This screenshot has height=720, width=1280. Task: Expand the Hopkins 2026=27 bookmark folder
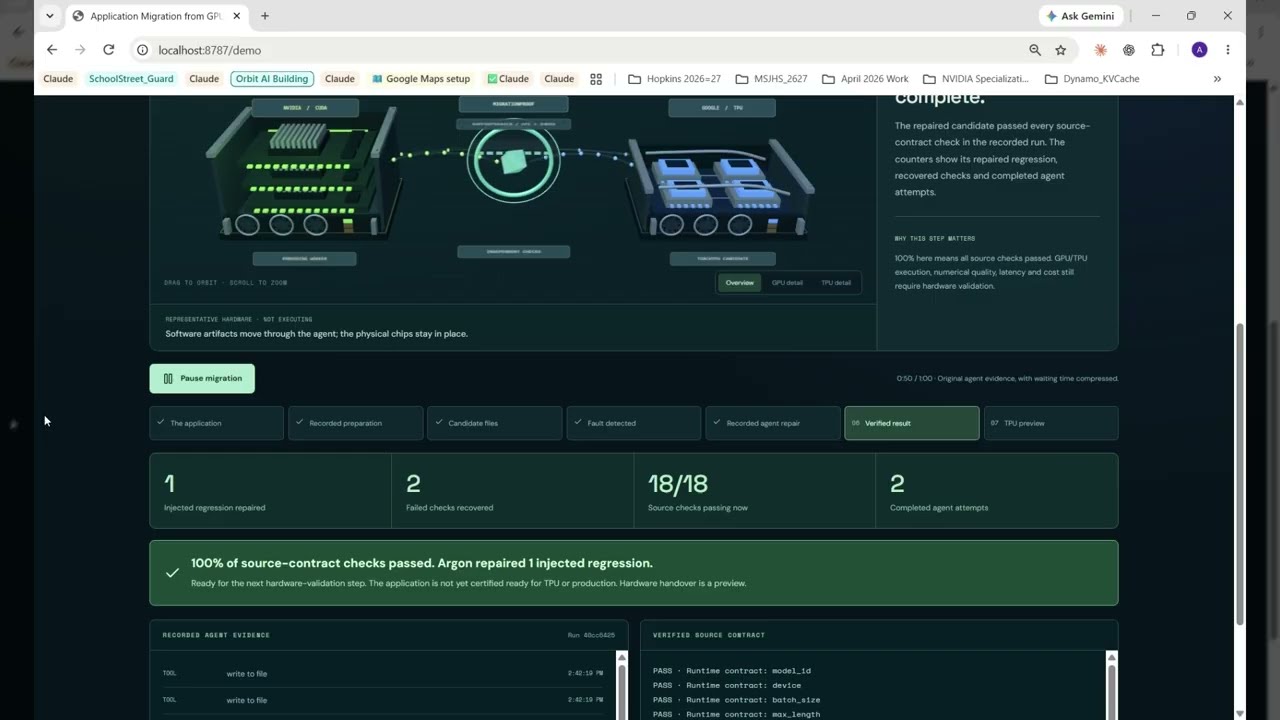pyautogui.click(x=674, y=79)
